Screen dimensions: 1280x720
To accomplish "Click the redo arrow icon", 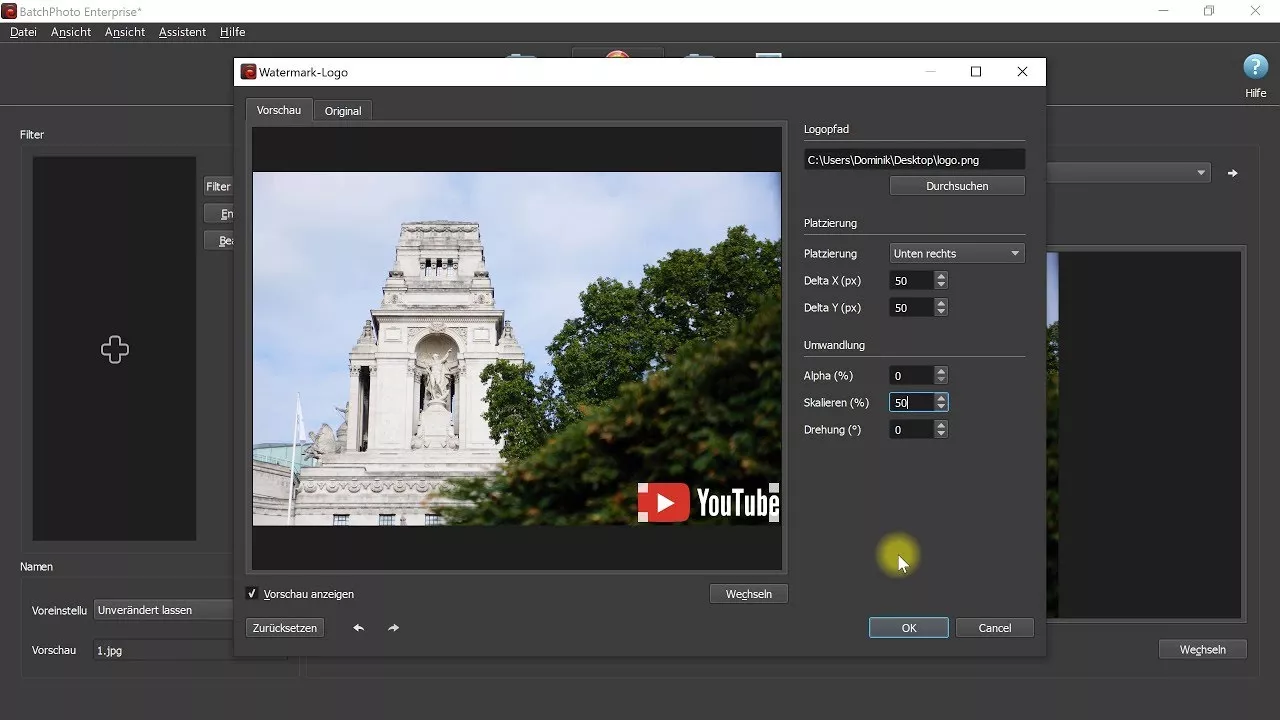I will tap(393, 627).
